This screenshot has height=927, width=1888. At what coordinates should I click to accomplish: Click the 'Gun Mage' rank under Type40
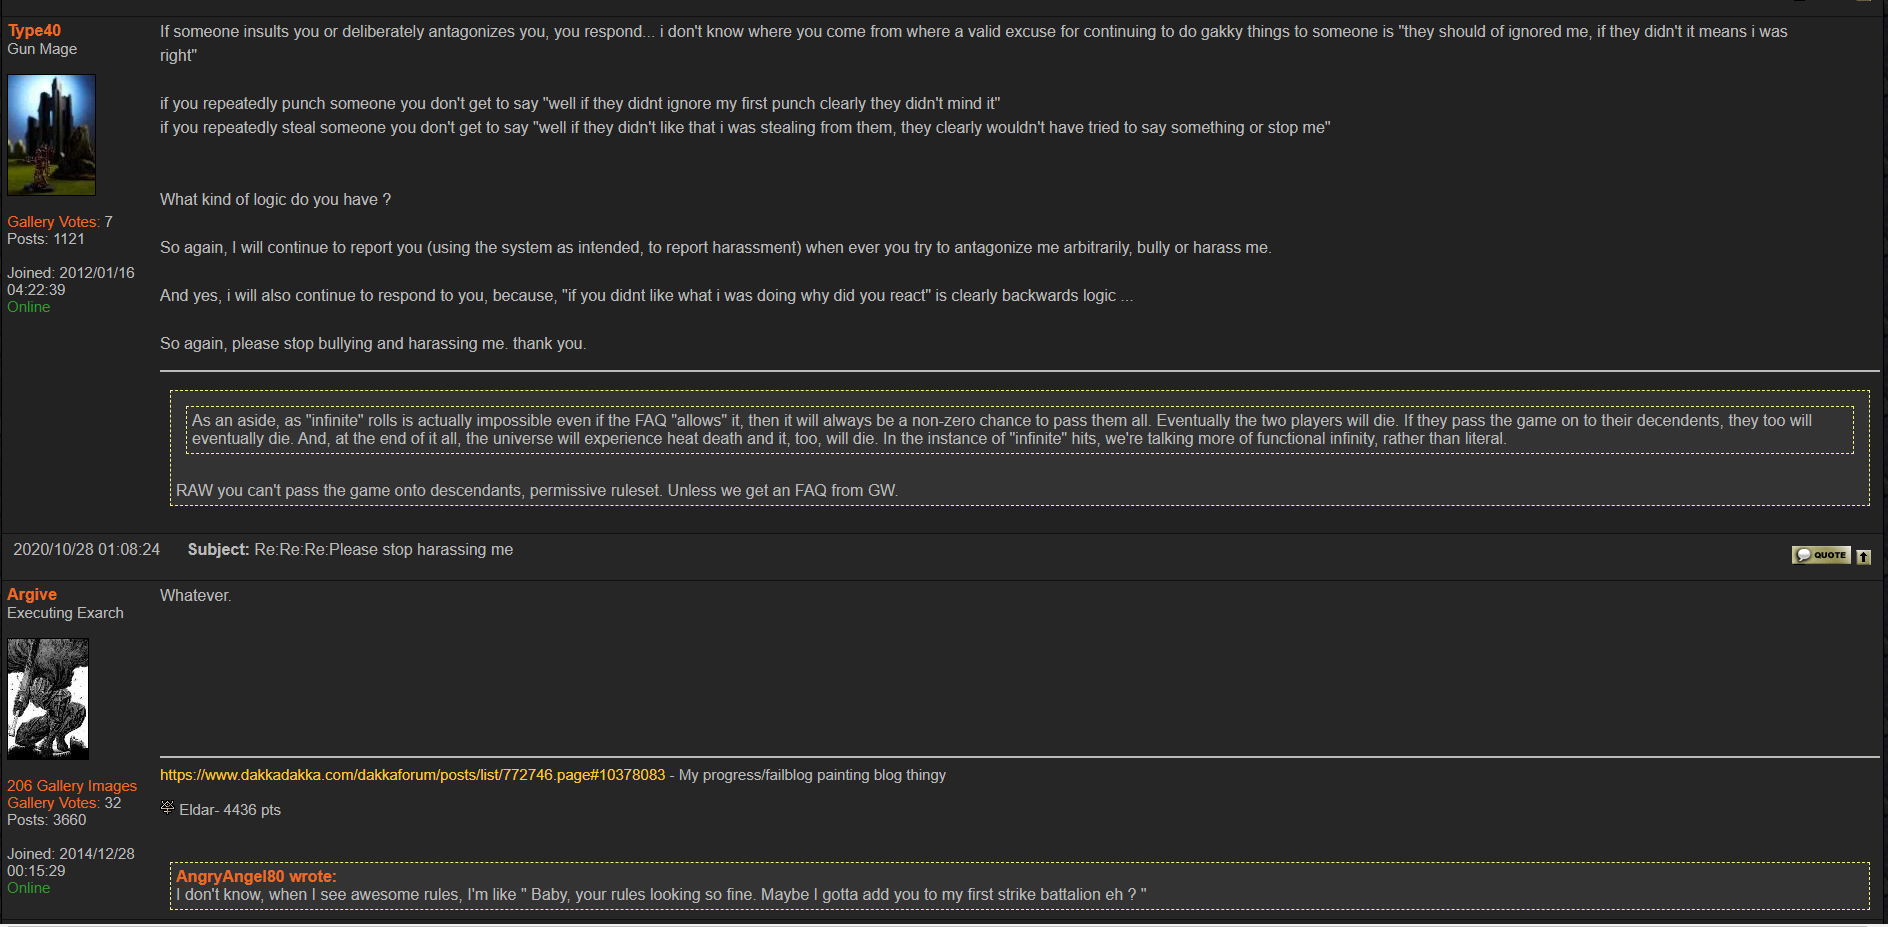click(x=42, y=49)
